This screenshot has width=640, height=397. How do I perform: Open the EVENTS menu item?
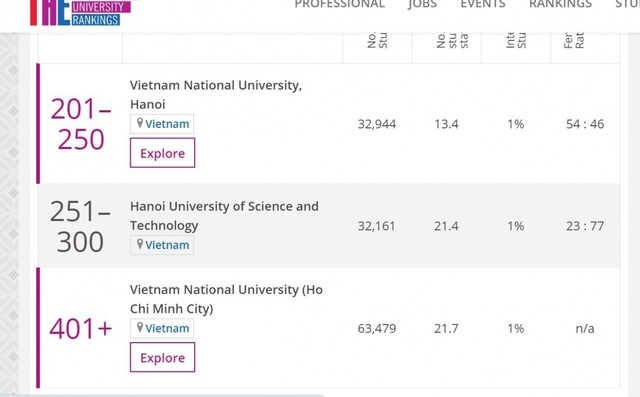pos(483,4)
